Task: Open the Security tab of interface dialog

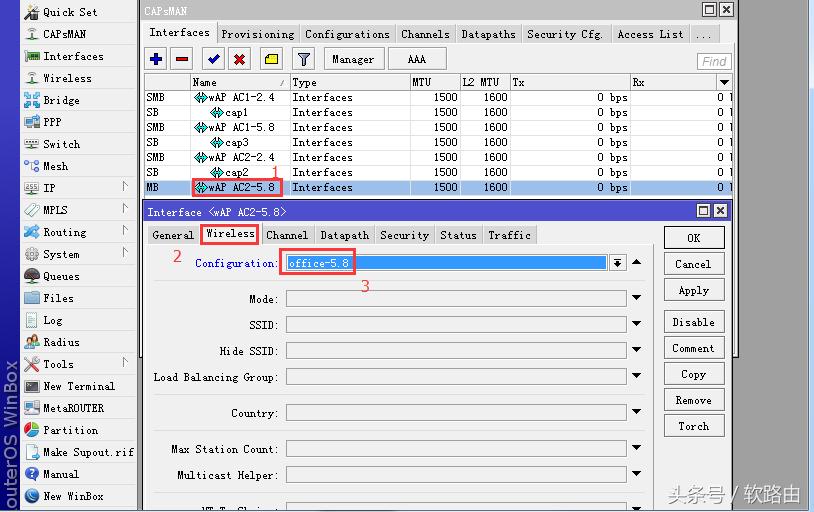Action: pos(405,235)
